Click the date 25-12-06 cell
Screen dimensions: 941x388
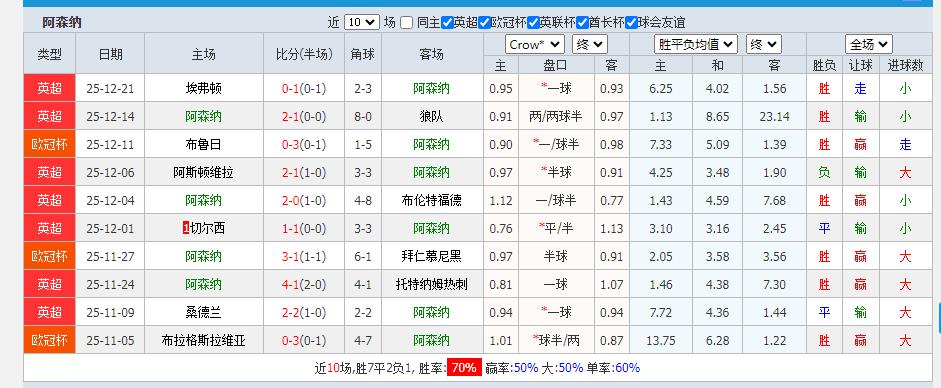[110, 173]
